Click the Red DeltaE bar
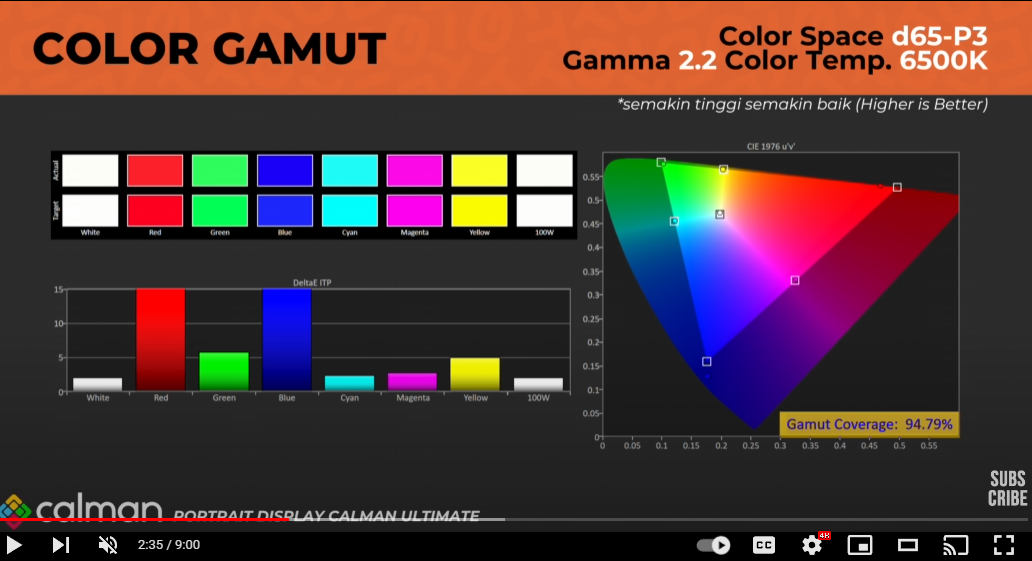1032x561 pixels. (161, 340)
